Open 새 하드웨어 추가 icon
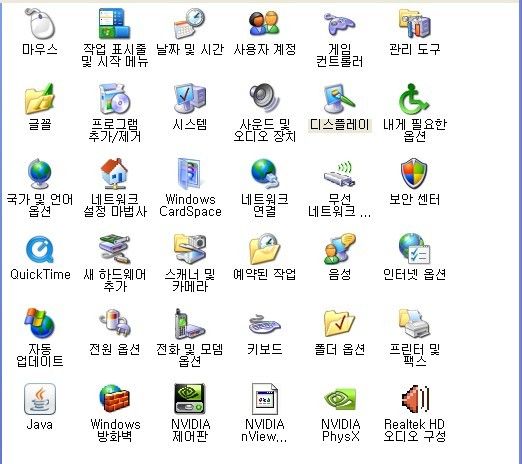The image size is (522, 464). [x=115, y=249]
